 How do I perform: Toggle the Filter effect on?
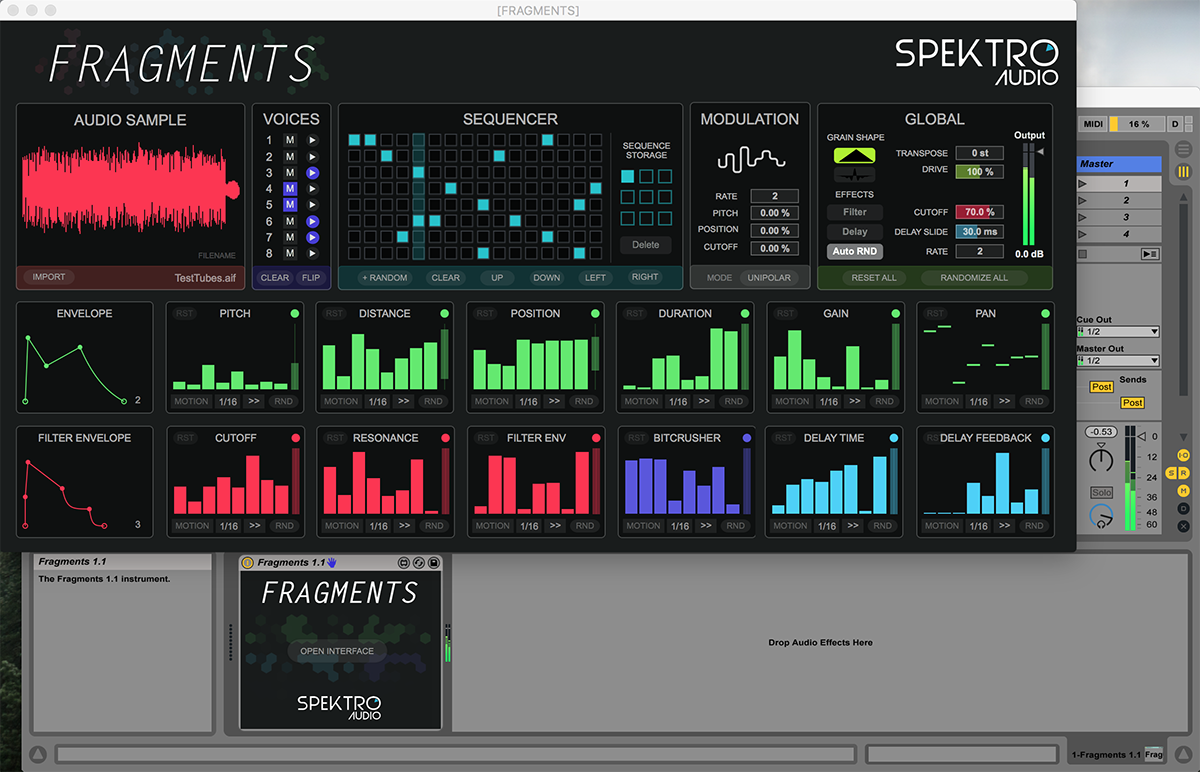[x=854, y=212]
